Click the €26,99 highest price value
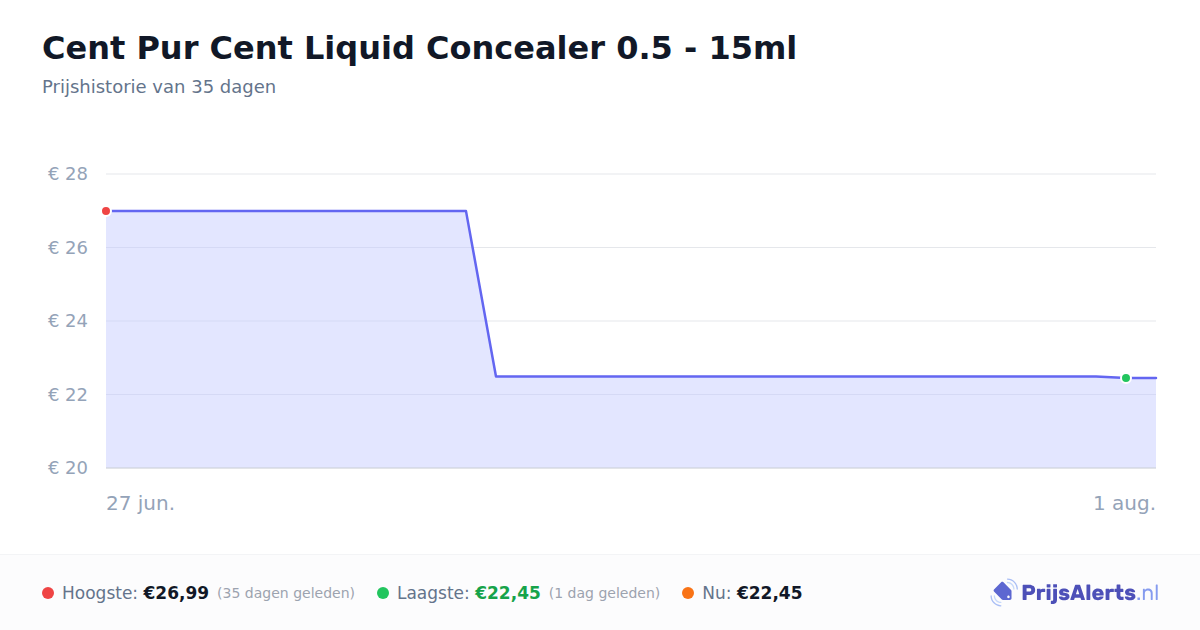 point(176,593)
